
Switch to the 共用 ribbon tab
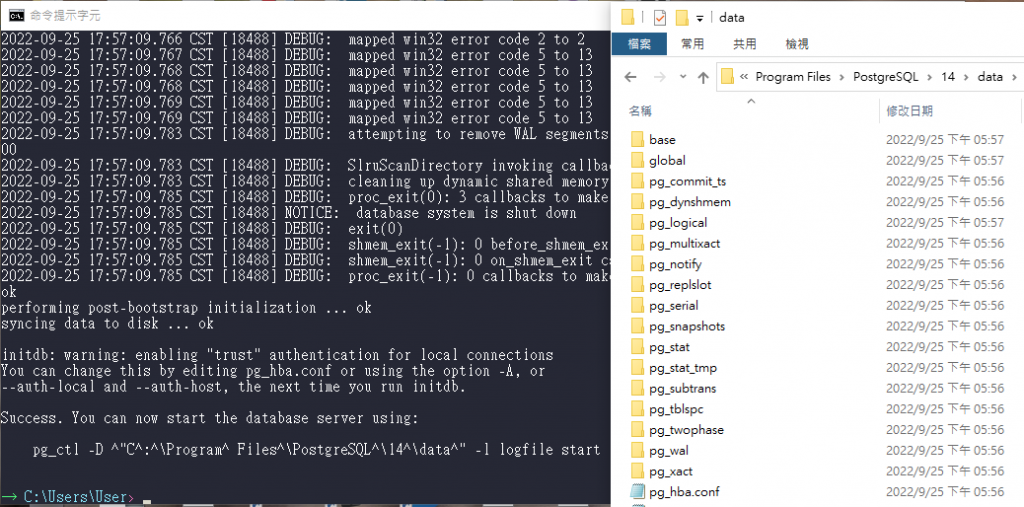[744, 44]
